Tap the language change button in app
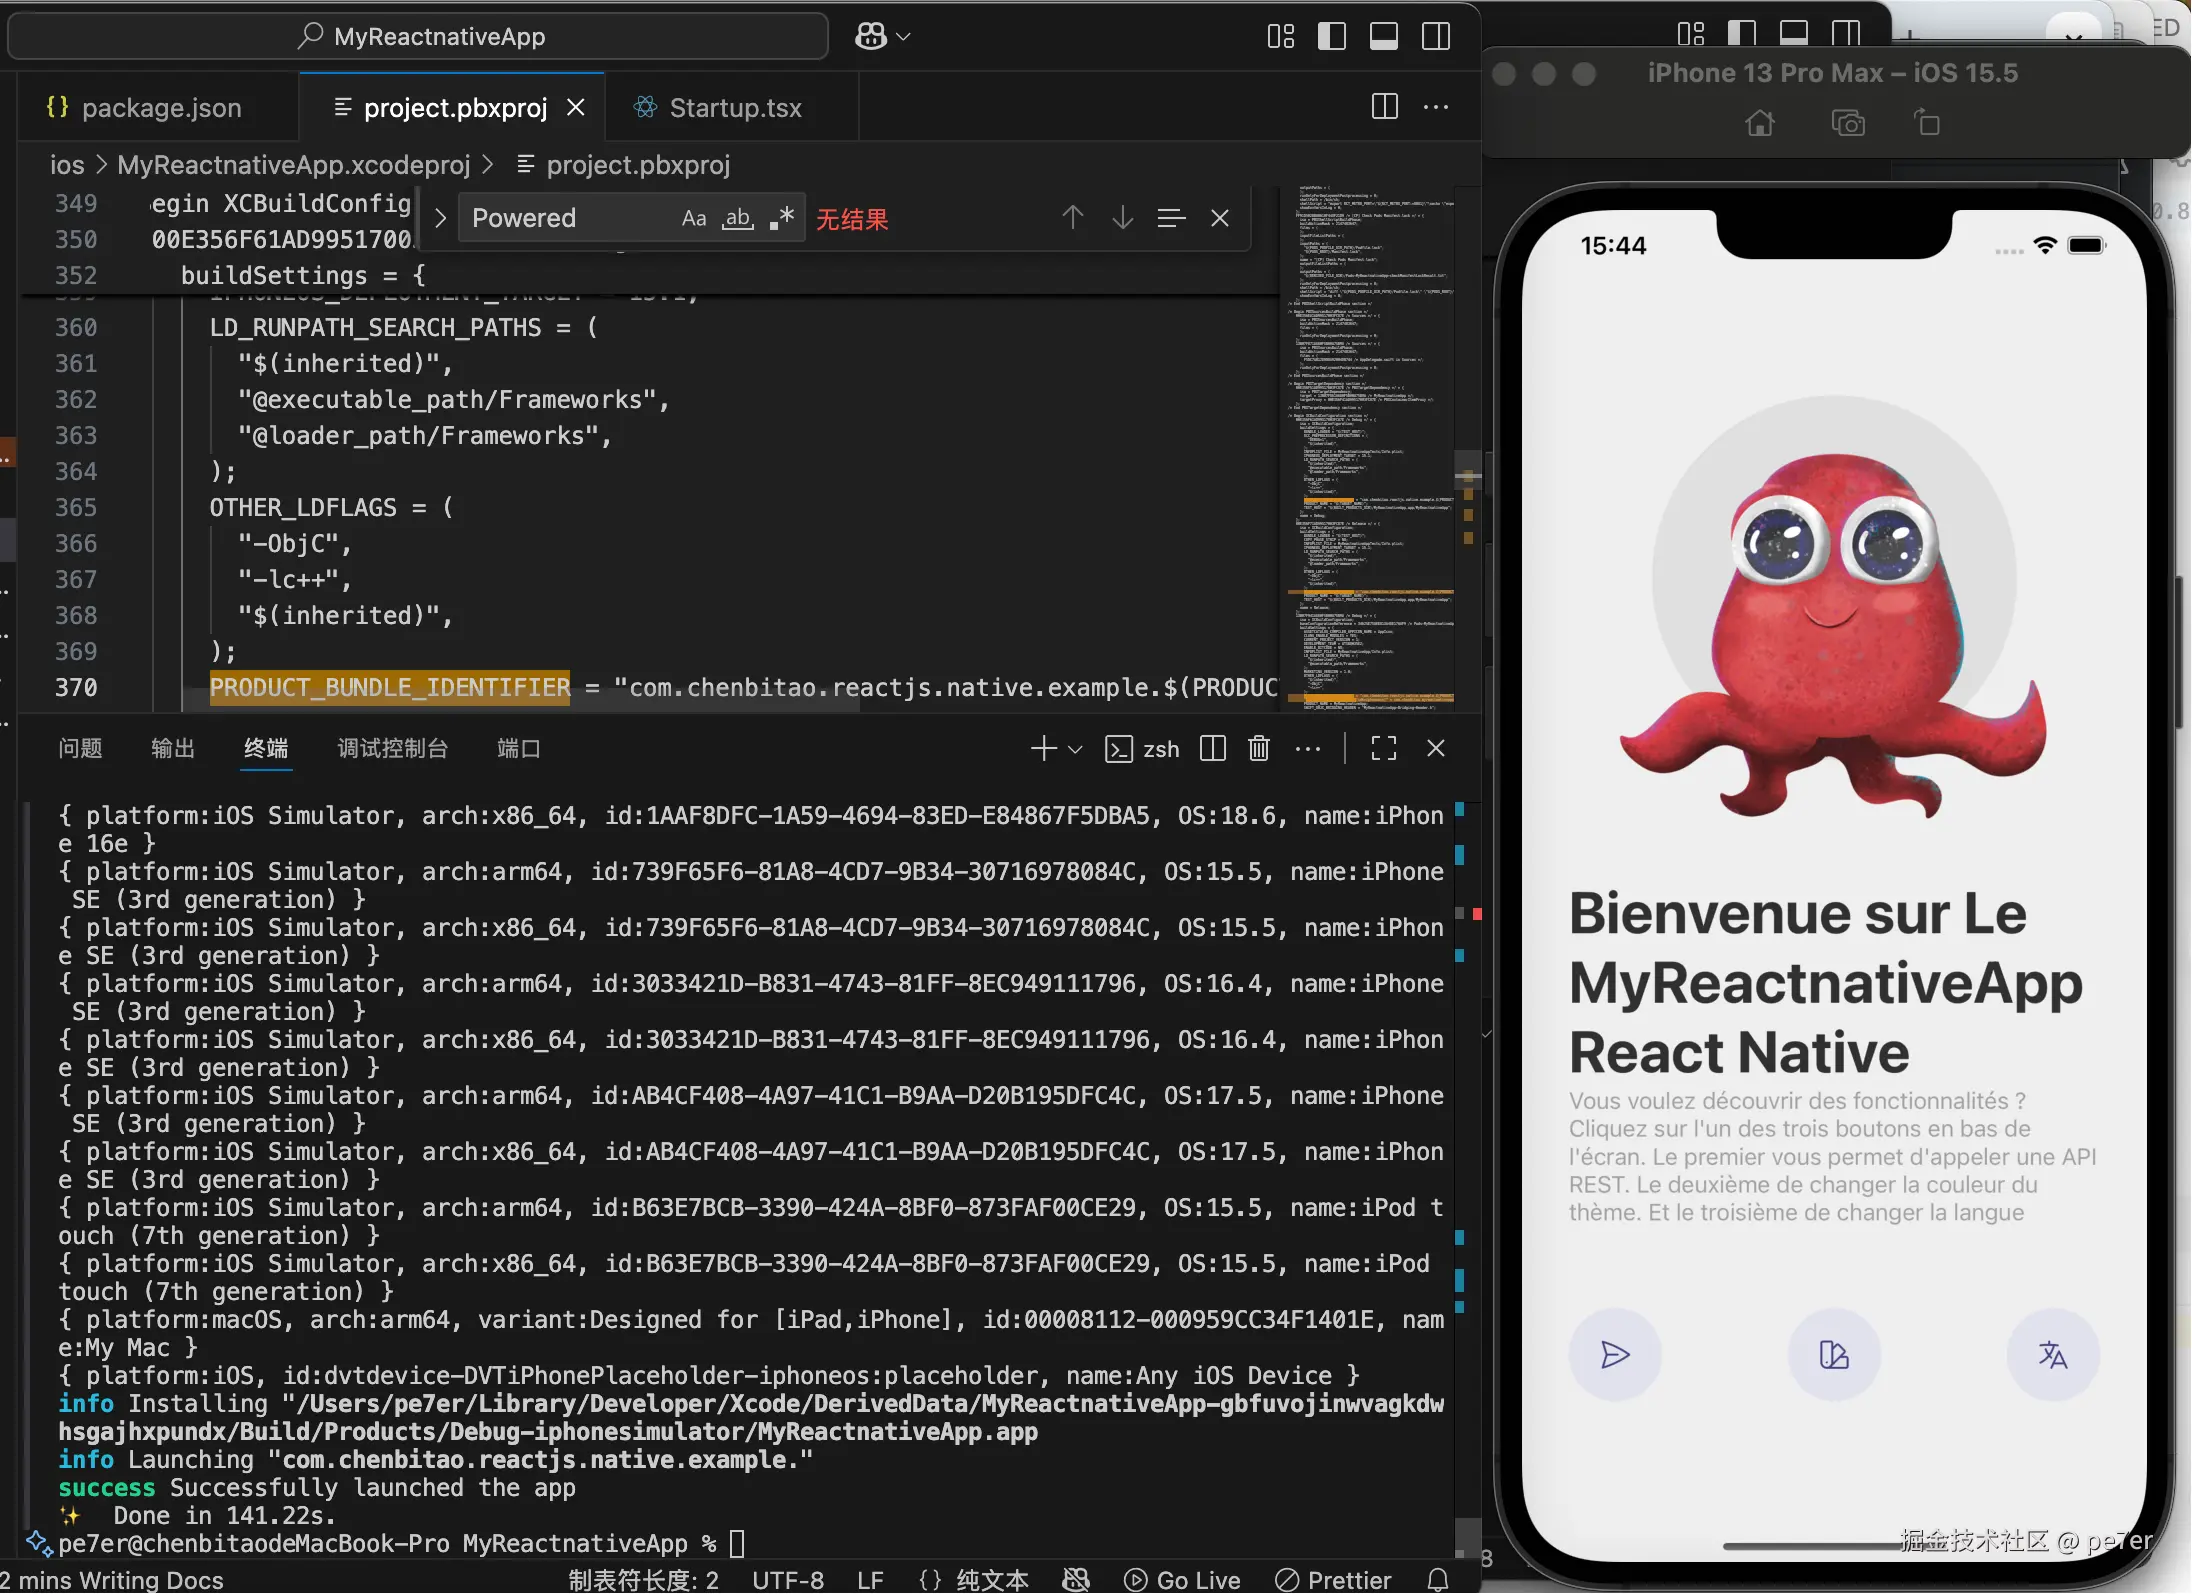2192x1594 pixels. point(2052,1355)
